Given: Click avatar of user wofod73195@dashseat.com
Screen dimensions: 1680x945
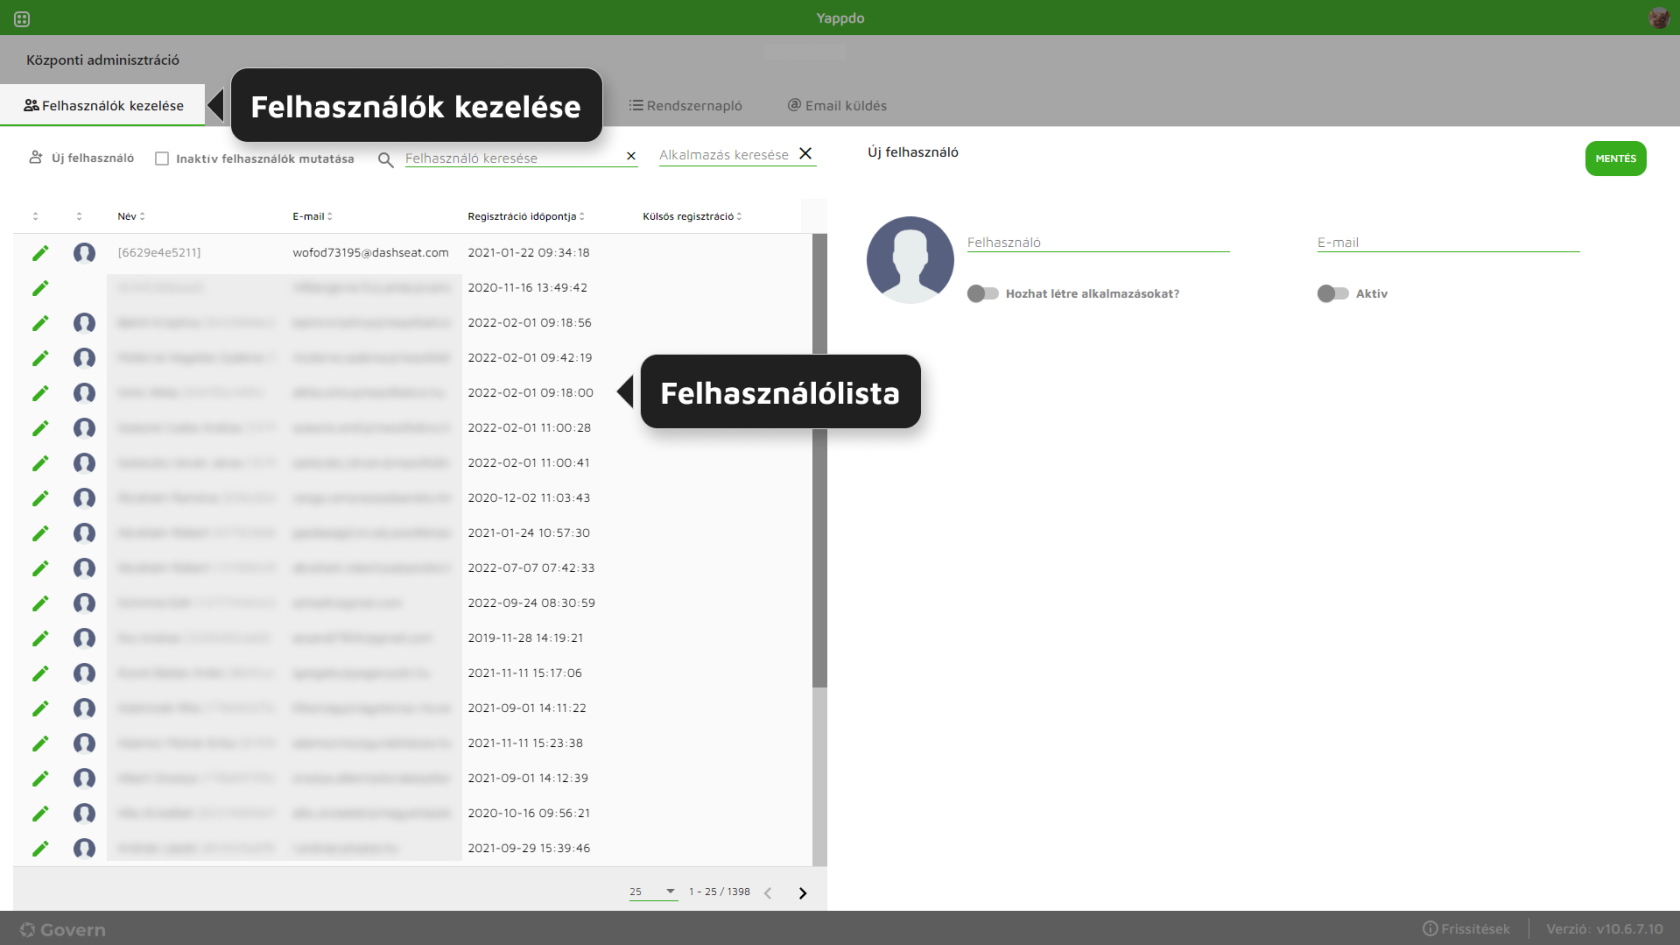Looking at the screenshot, I should point(84,253).
